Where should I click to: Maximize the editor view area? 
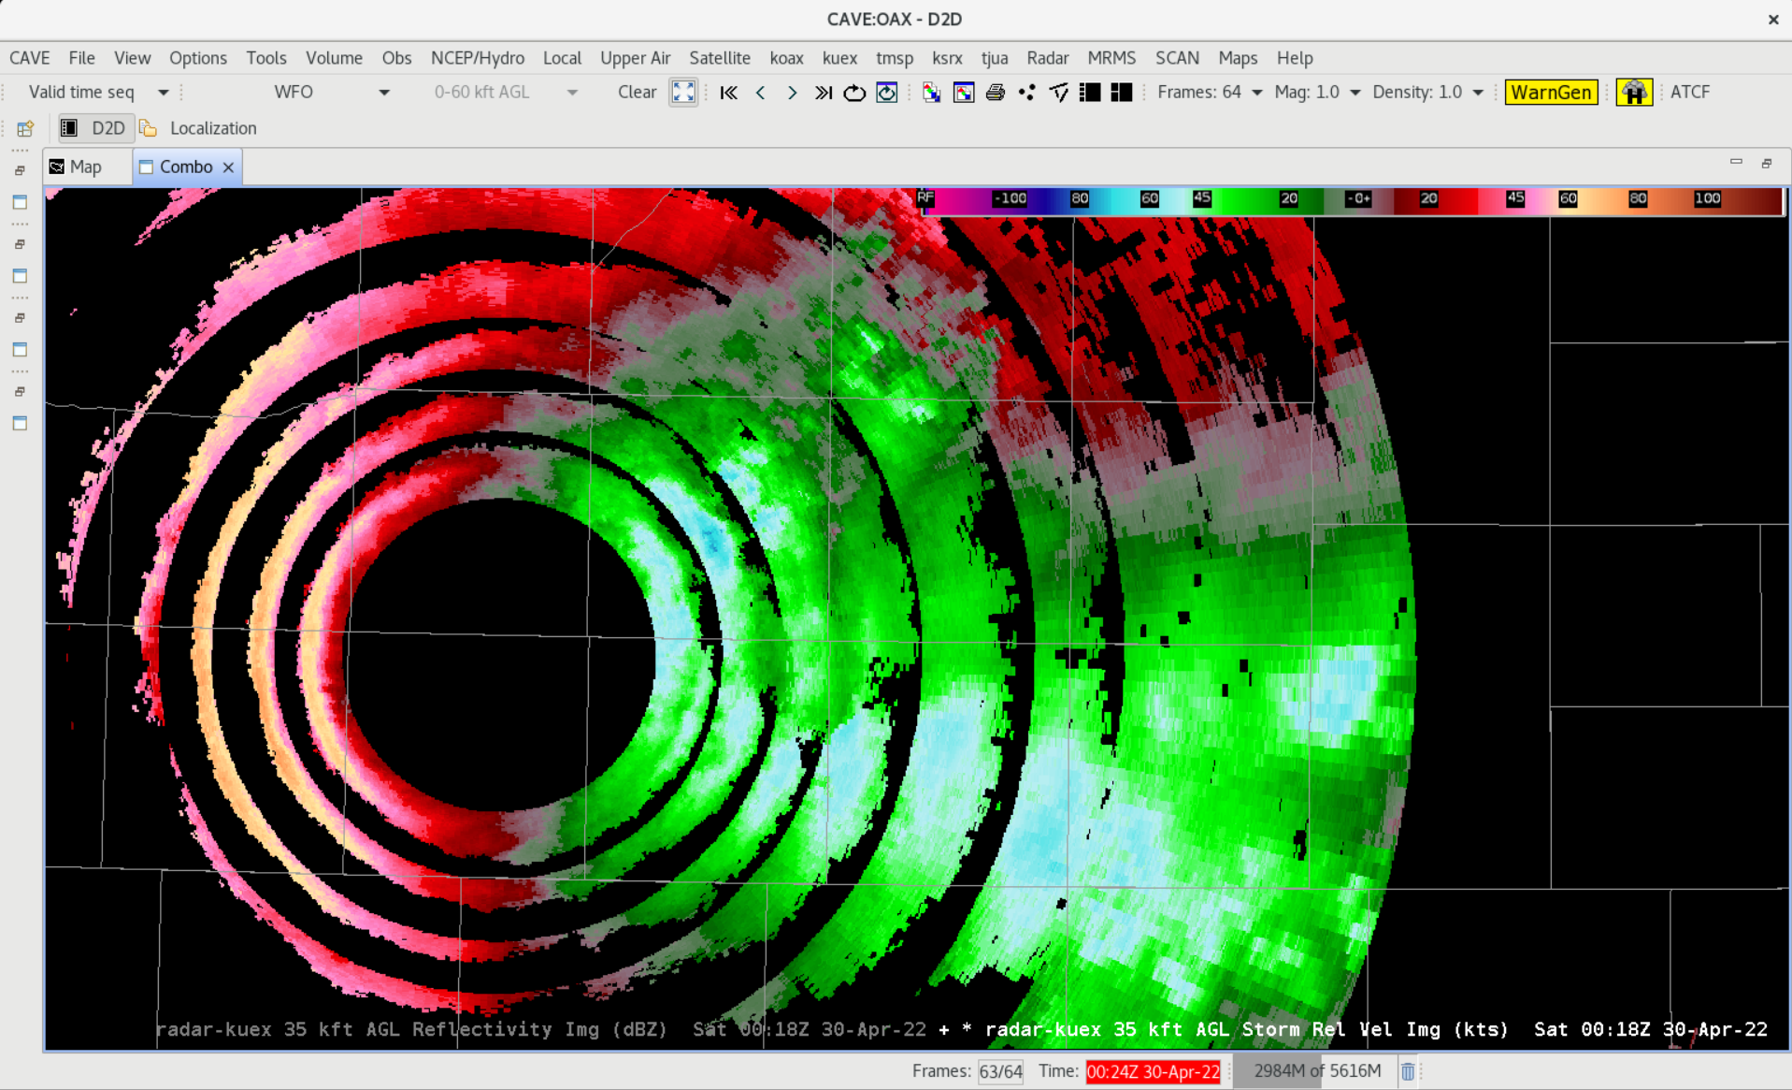point(1767,162)
